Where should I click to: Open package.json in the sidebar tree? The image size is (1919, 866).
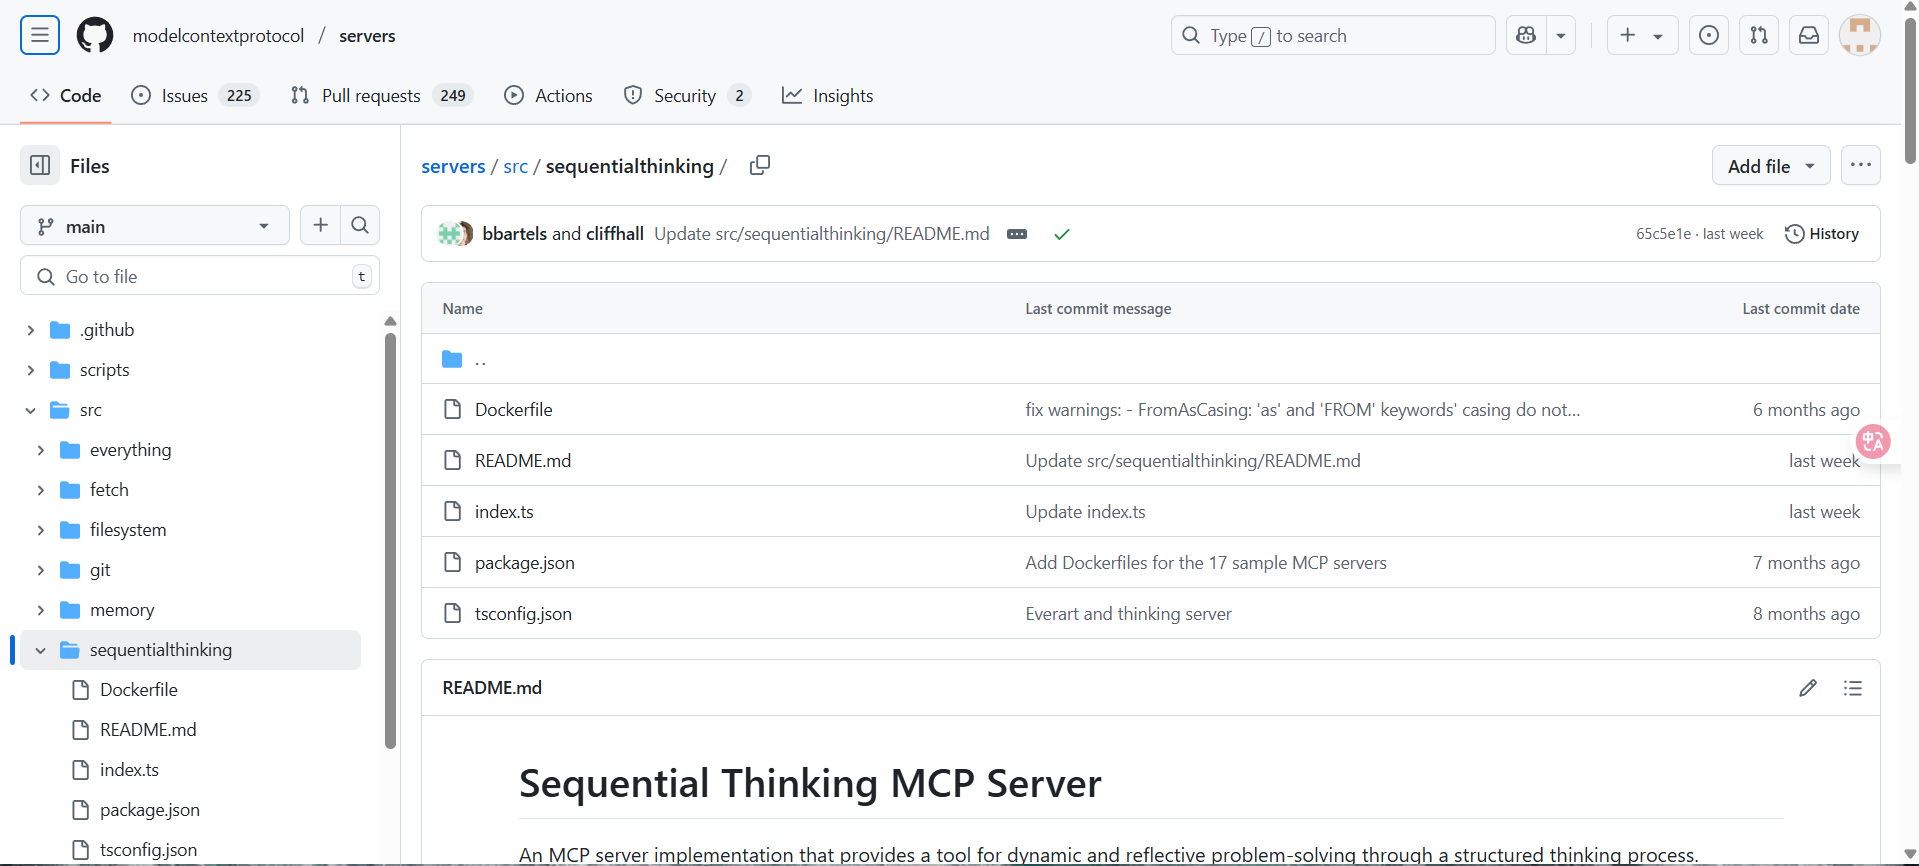click(x=149, y=810)
